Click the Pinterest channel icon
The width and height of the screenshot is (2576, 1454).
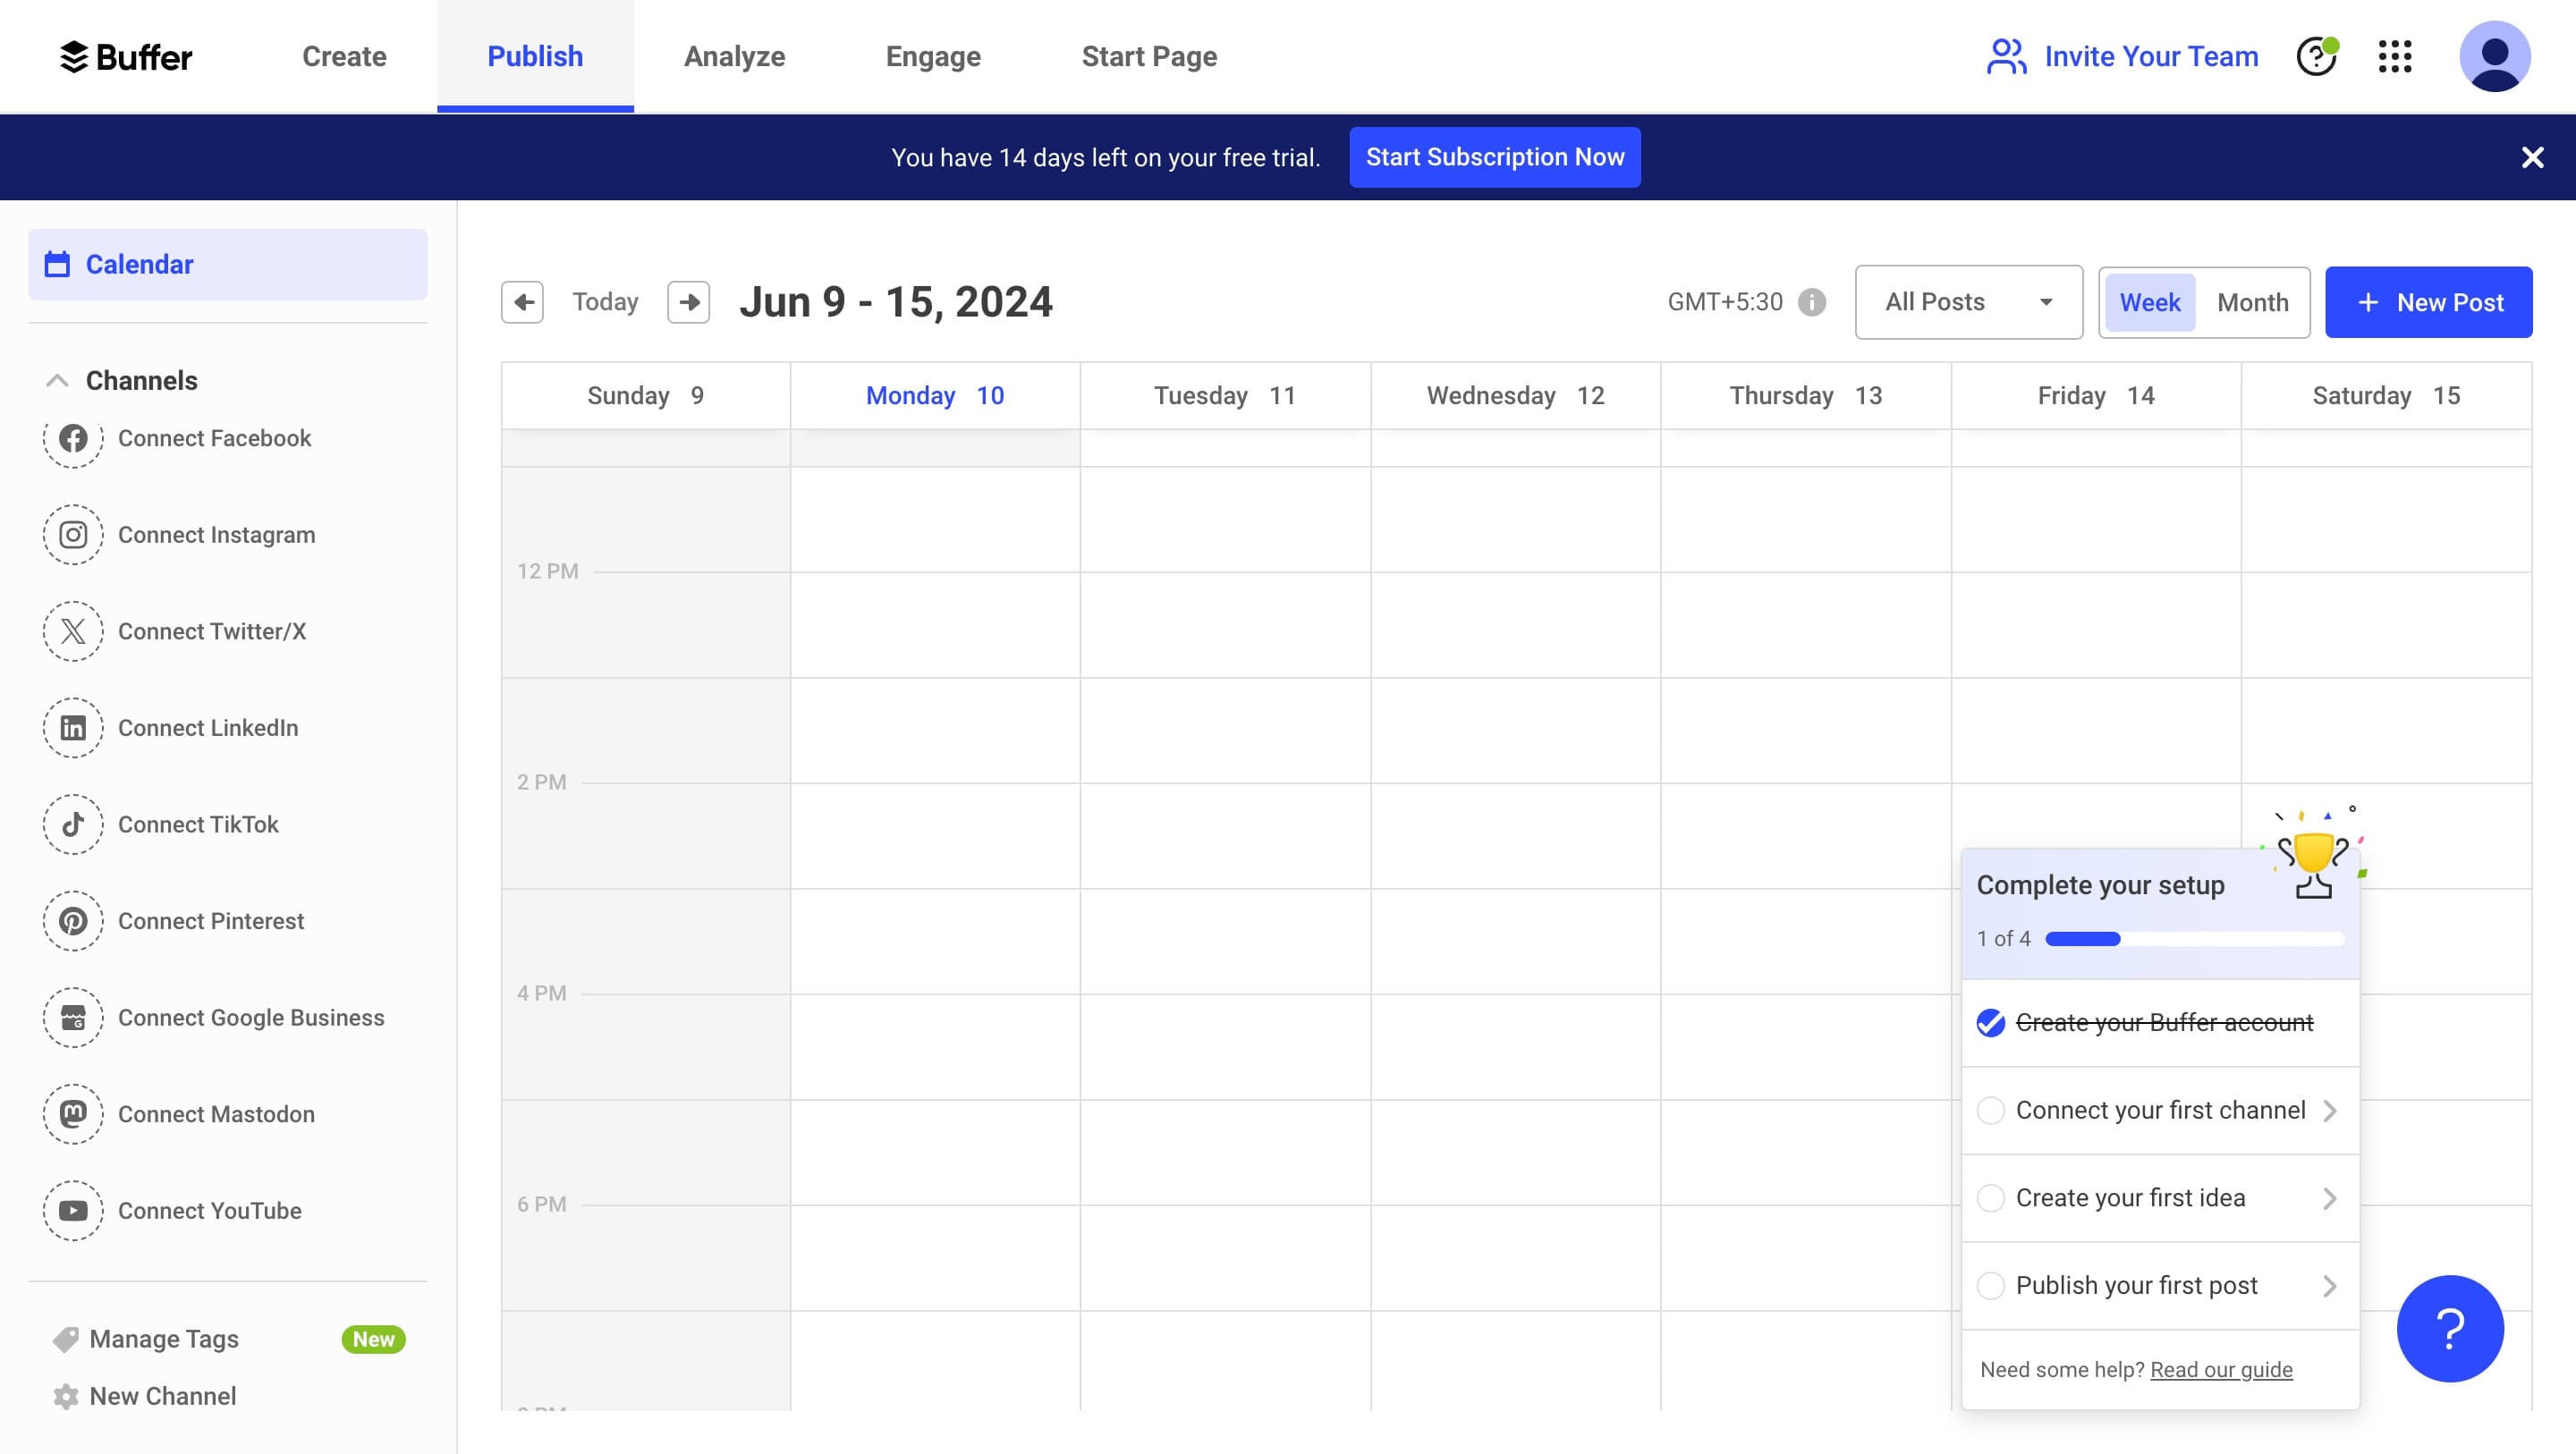pyautogui.click(x=73, y=921)
